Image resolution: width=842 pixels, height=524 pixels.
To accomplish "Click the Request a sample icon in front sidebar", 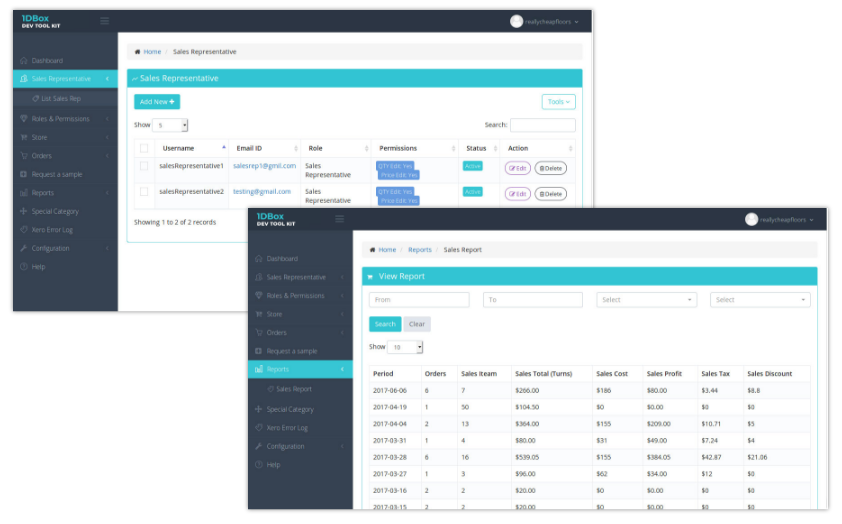I will tap(259, 351).
